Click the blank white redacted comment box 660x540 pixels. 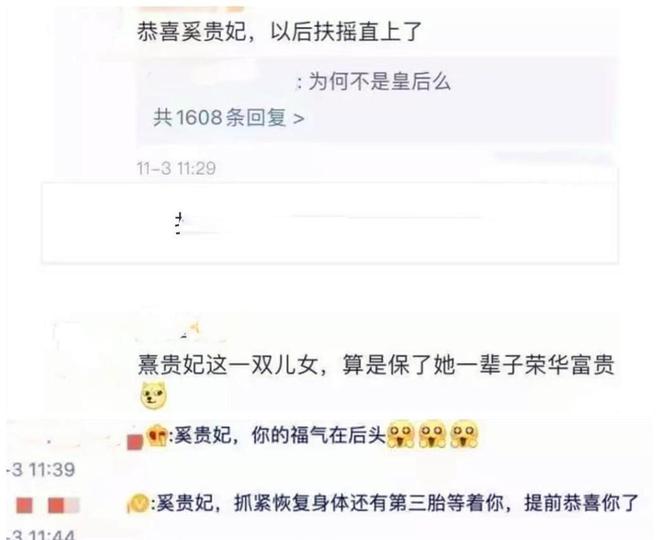coord(330,222)
